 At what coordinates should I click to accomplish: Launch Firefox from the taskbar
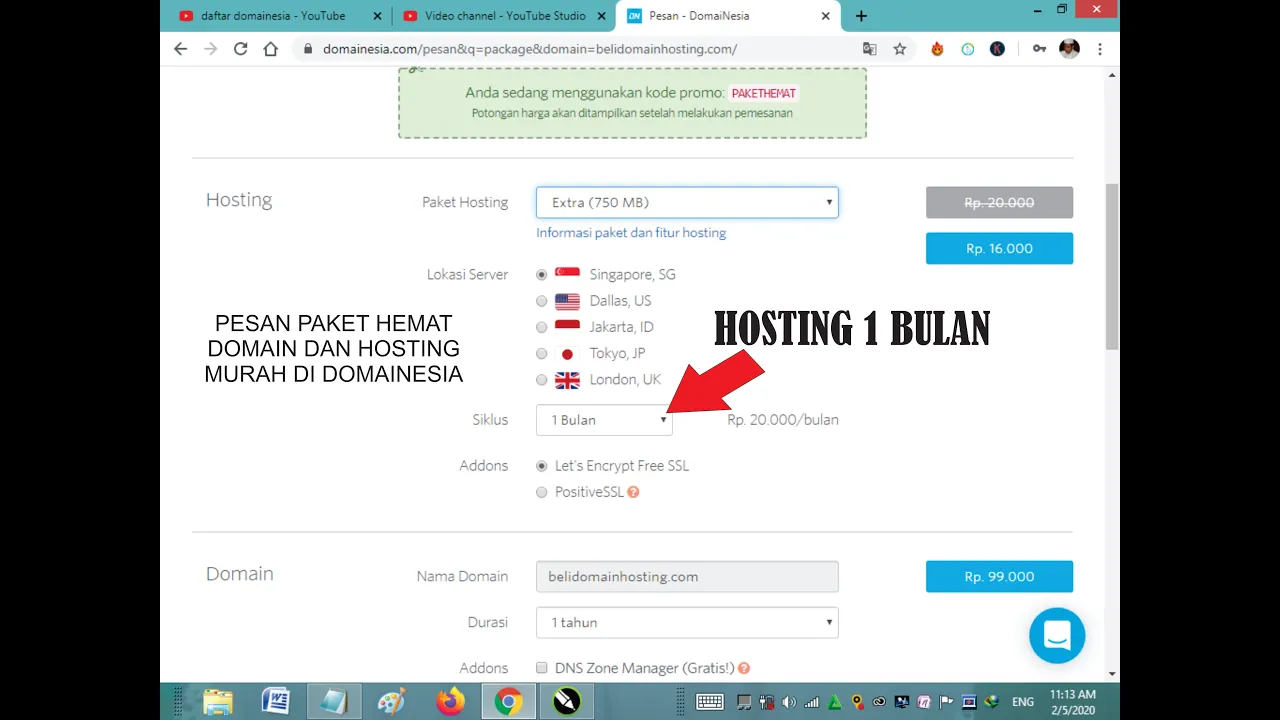pos(450,701)
